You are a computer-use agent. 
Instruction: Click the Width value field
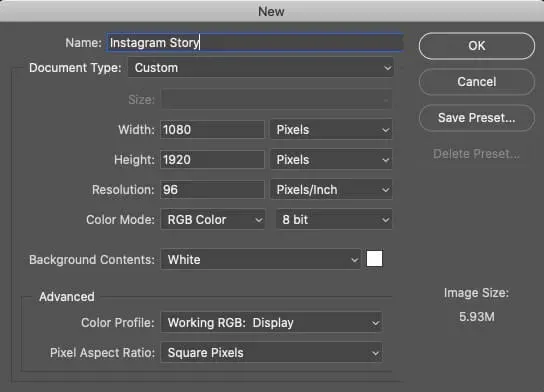[x=212, y=130]
